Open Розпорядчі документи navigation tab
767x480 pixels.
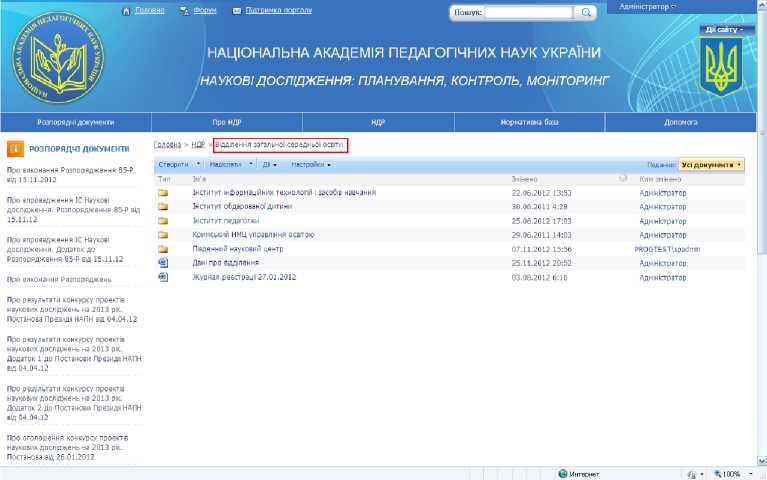[x=76, y=122]
